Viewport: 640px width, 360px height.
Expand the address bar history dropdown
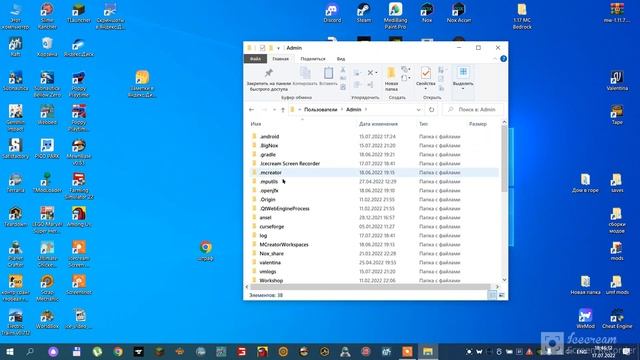tap(418, 109)
